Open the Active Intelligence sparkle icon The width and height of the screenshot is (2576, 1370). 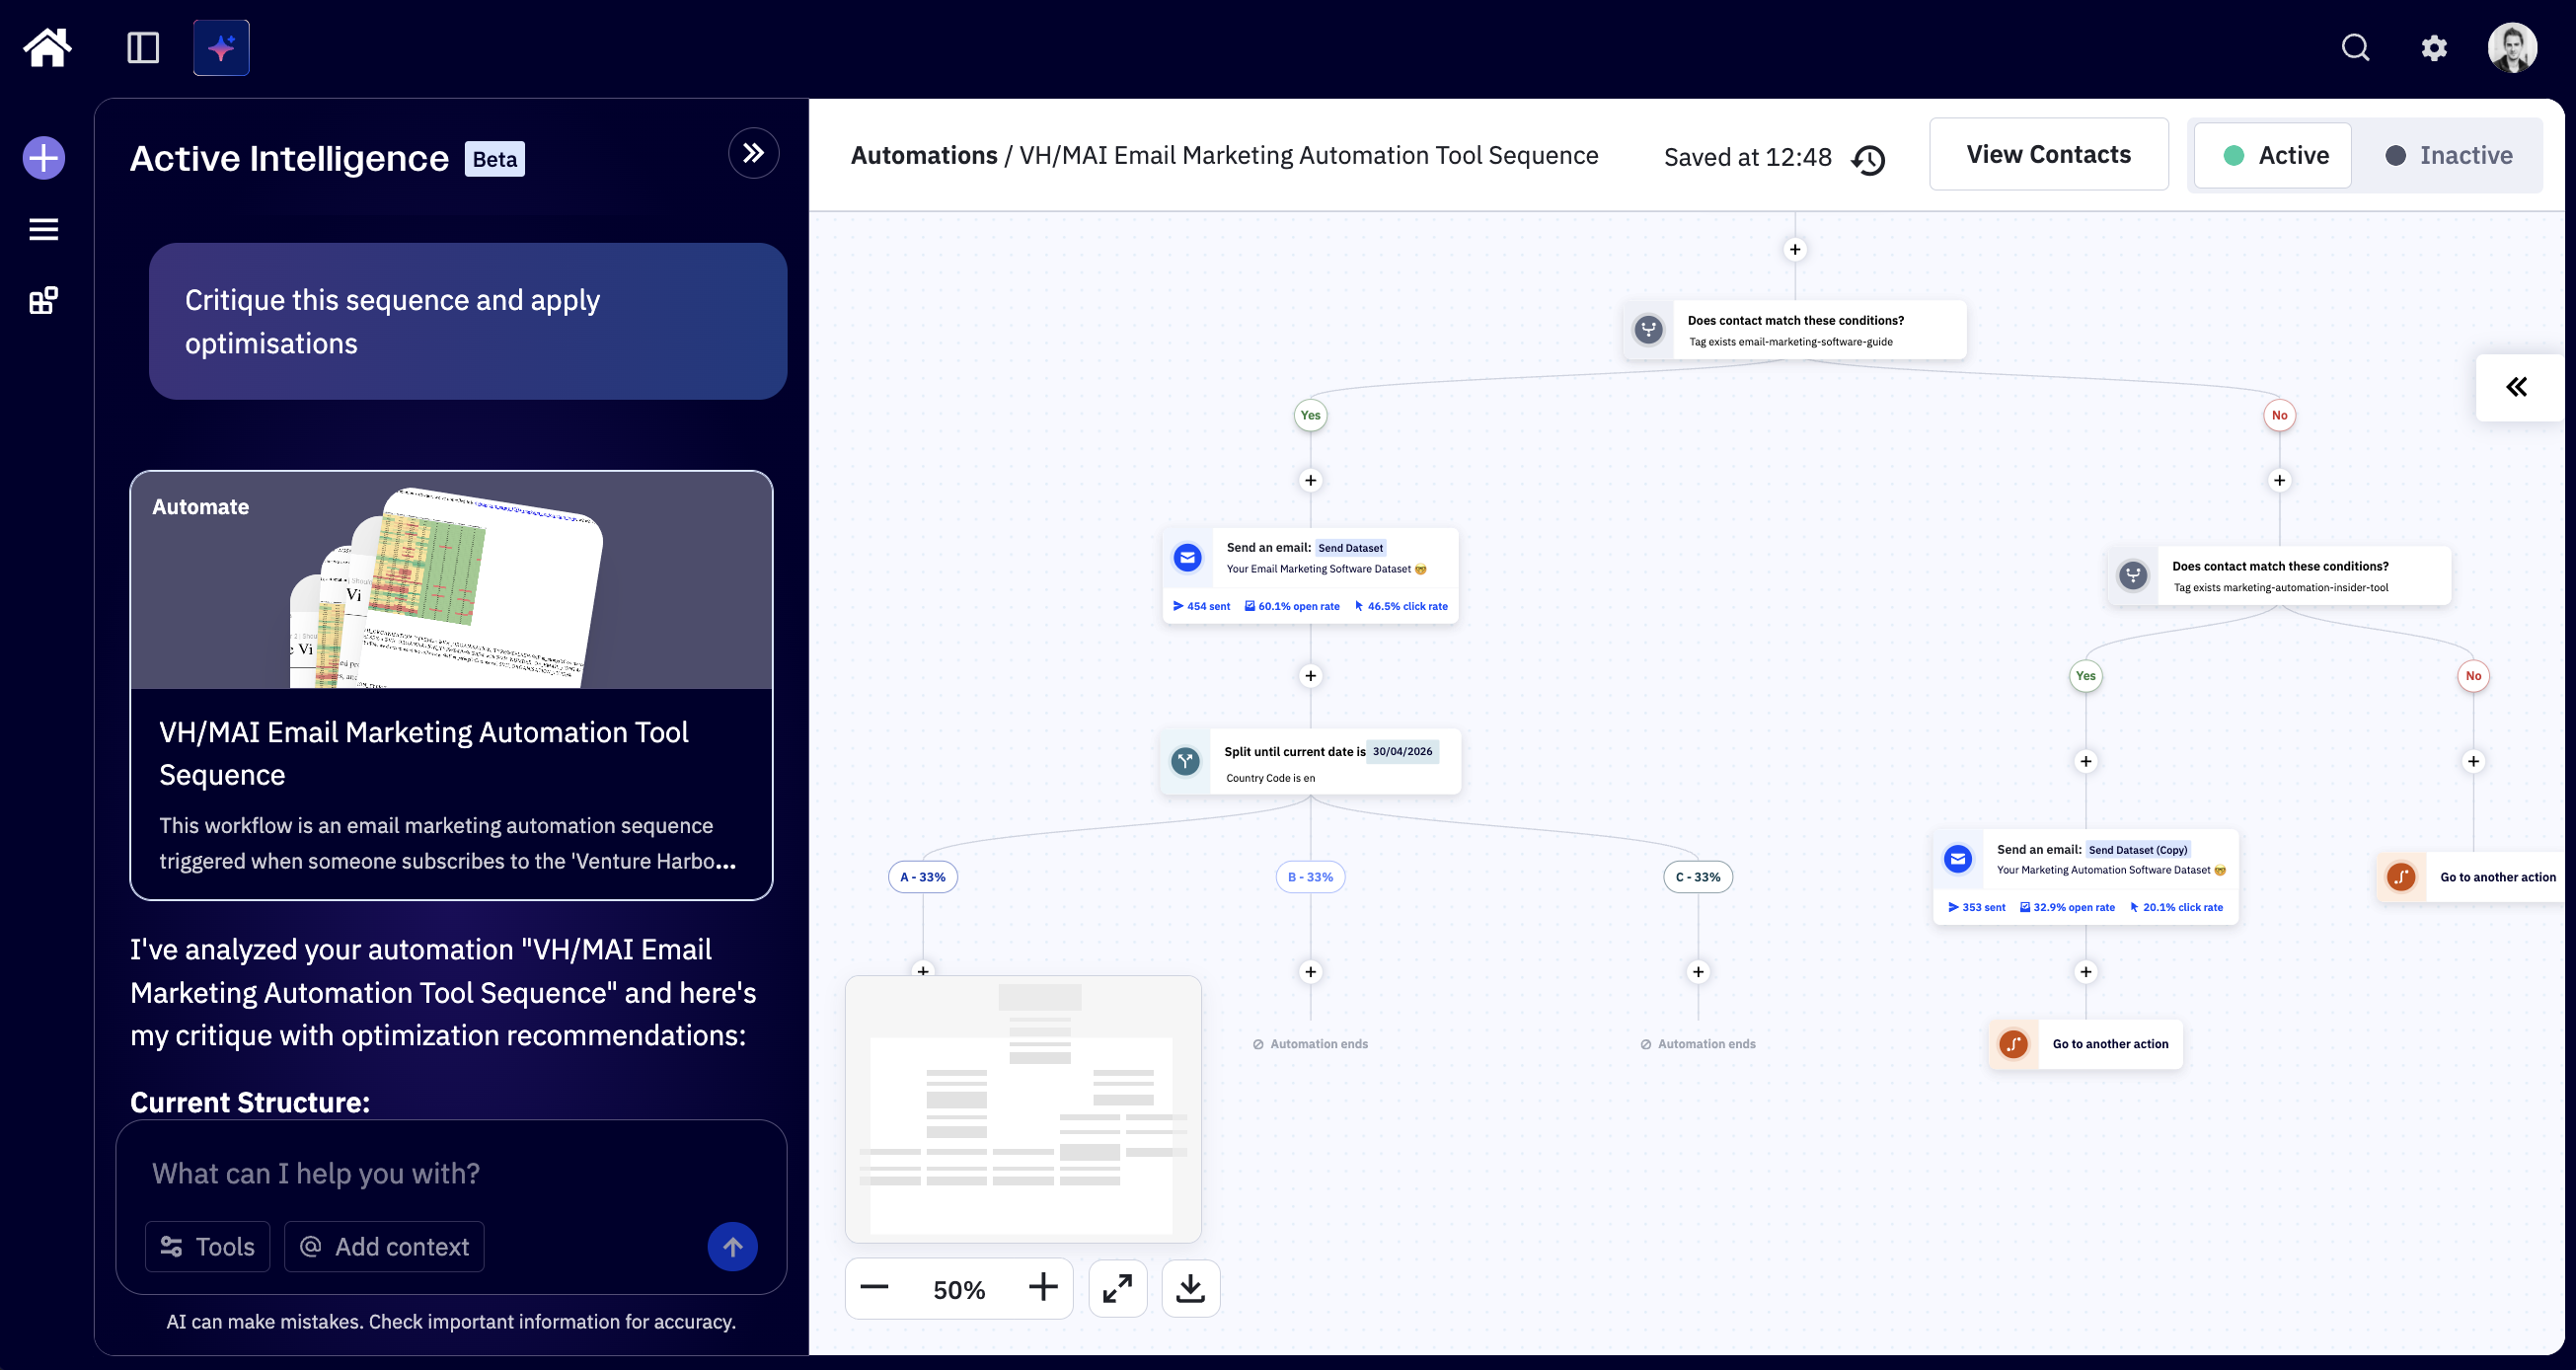coord(221,47)
